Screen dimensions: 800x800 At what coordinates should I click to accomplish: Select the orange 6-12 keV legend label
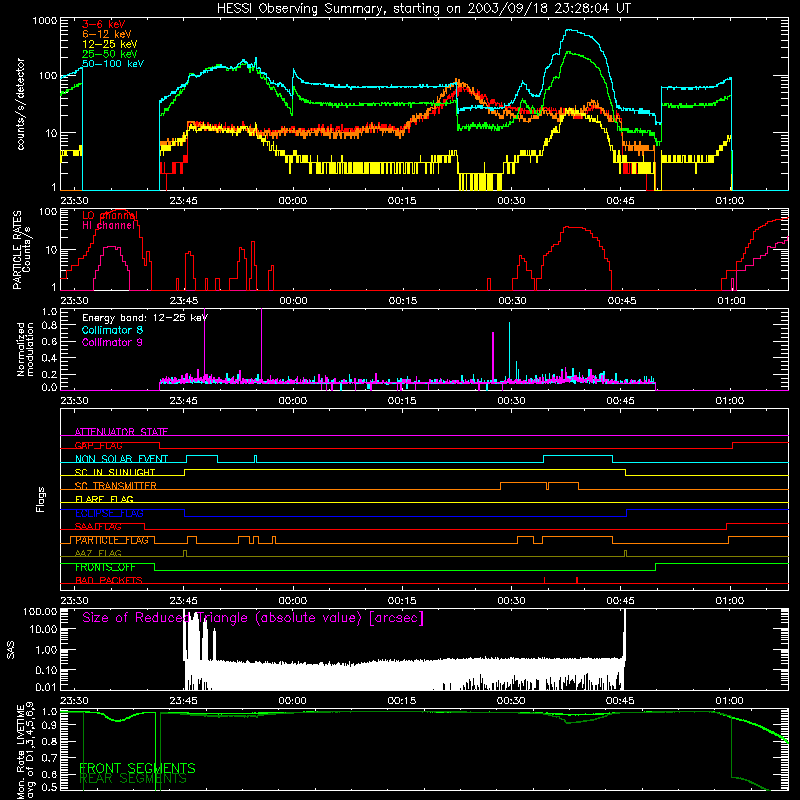(107, 34)
